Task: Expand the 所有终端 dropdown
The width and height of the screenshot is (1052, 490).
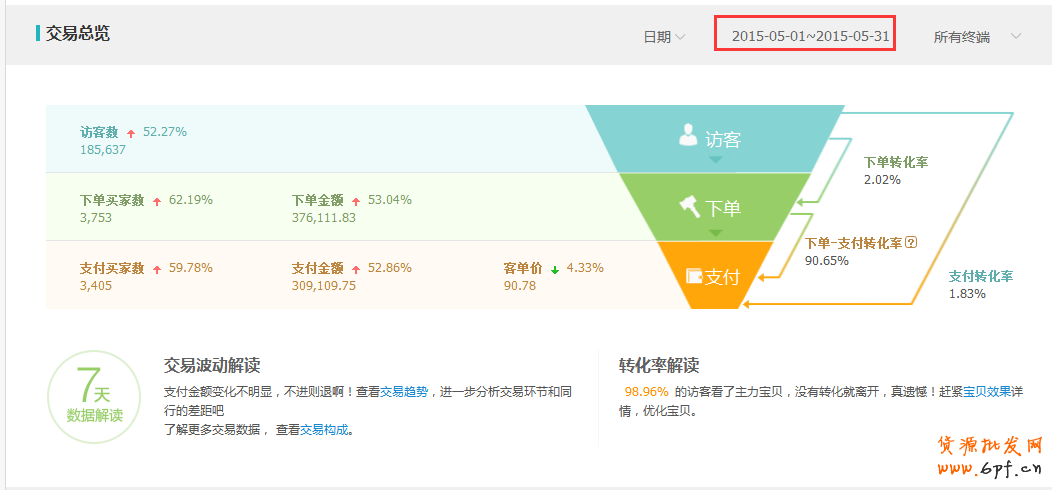Action: (977, 37)
